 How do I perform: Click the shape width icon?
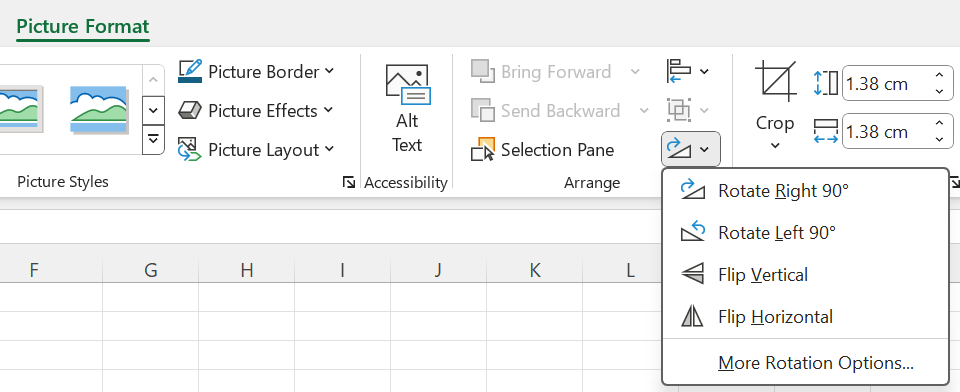pyautogui.click(x=825, y=132)
